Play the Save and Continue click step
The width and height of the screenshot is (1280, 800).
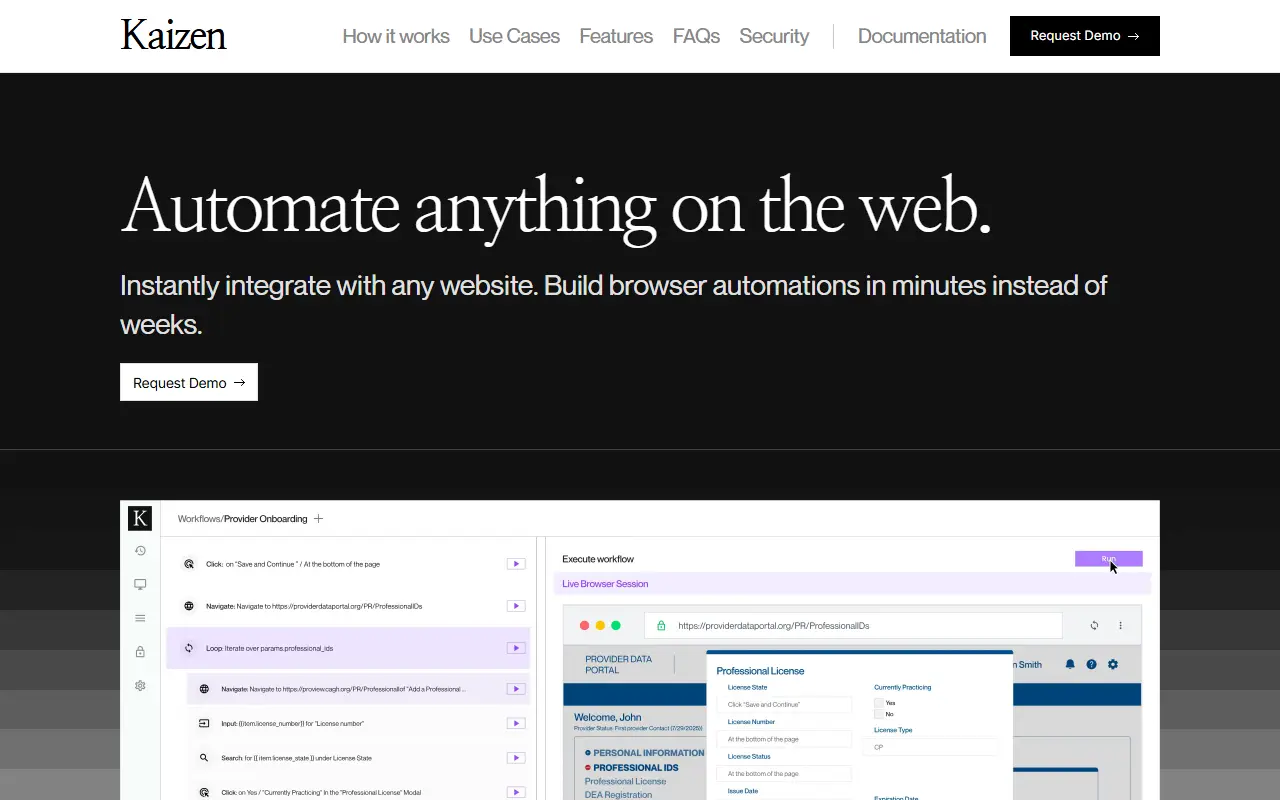point(516,564)
